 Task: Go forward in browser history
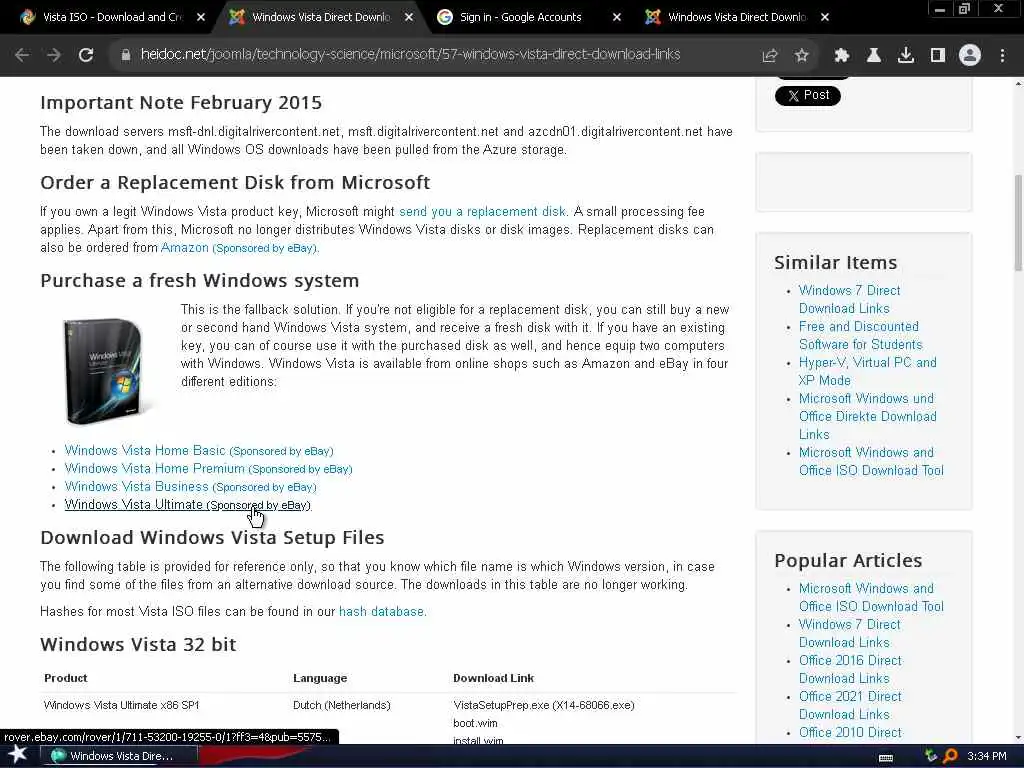(54, 55)
